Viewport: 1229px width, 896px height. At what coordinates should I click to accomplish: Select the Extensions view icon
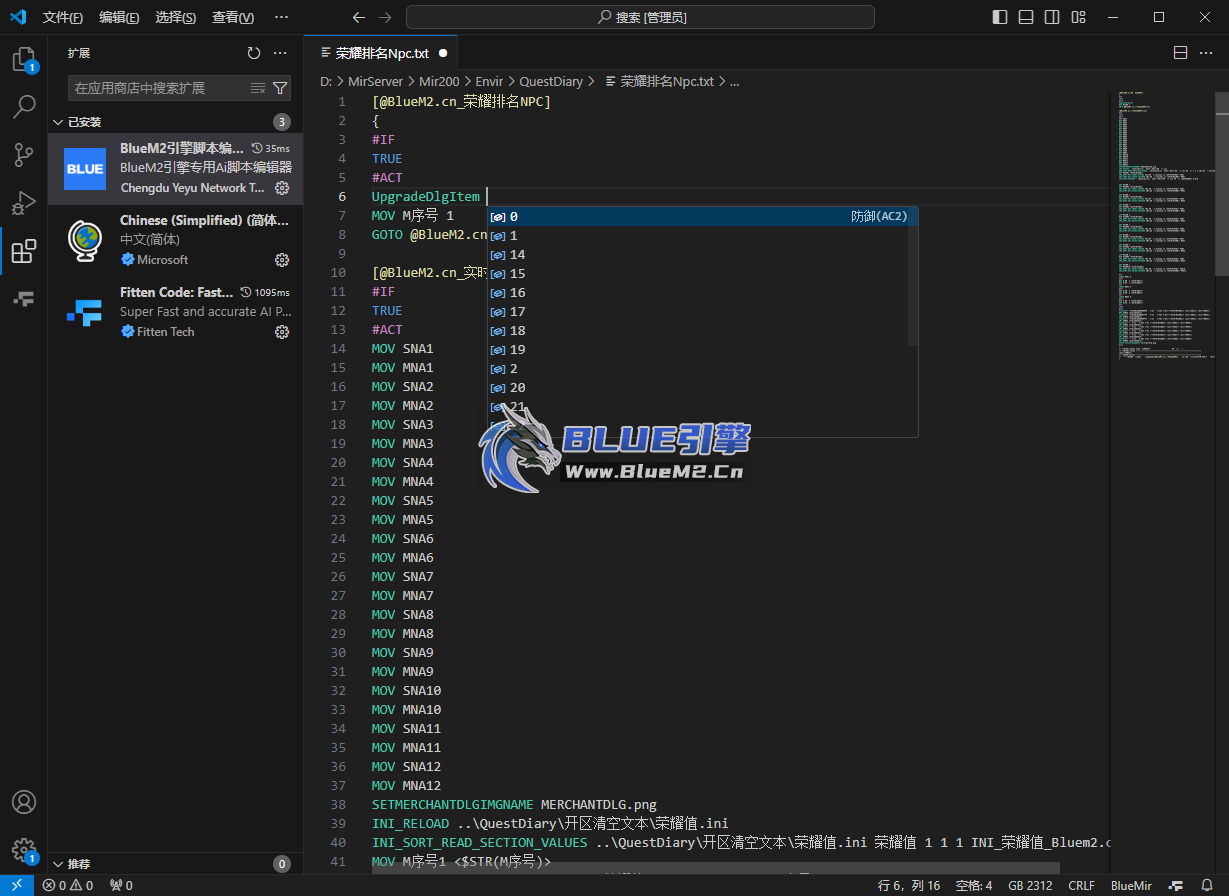[x=24, y=251]
